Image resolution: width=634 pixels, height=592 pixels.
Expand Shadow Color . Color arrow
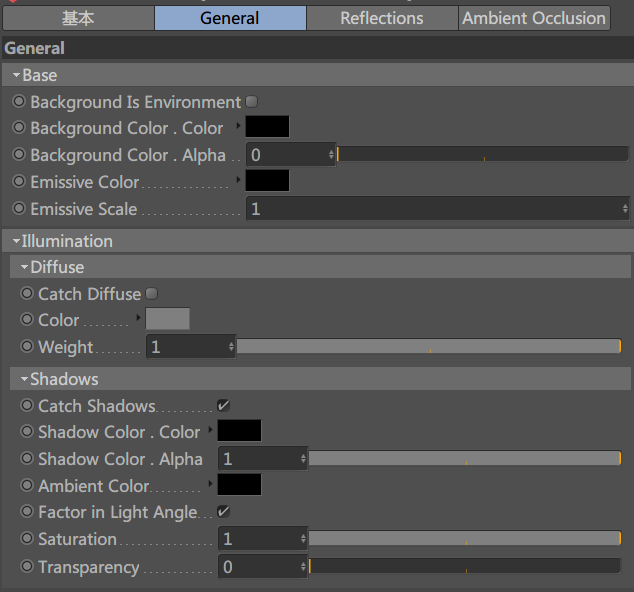pos(211,431)
